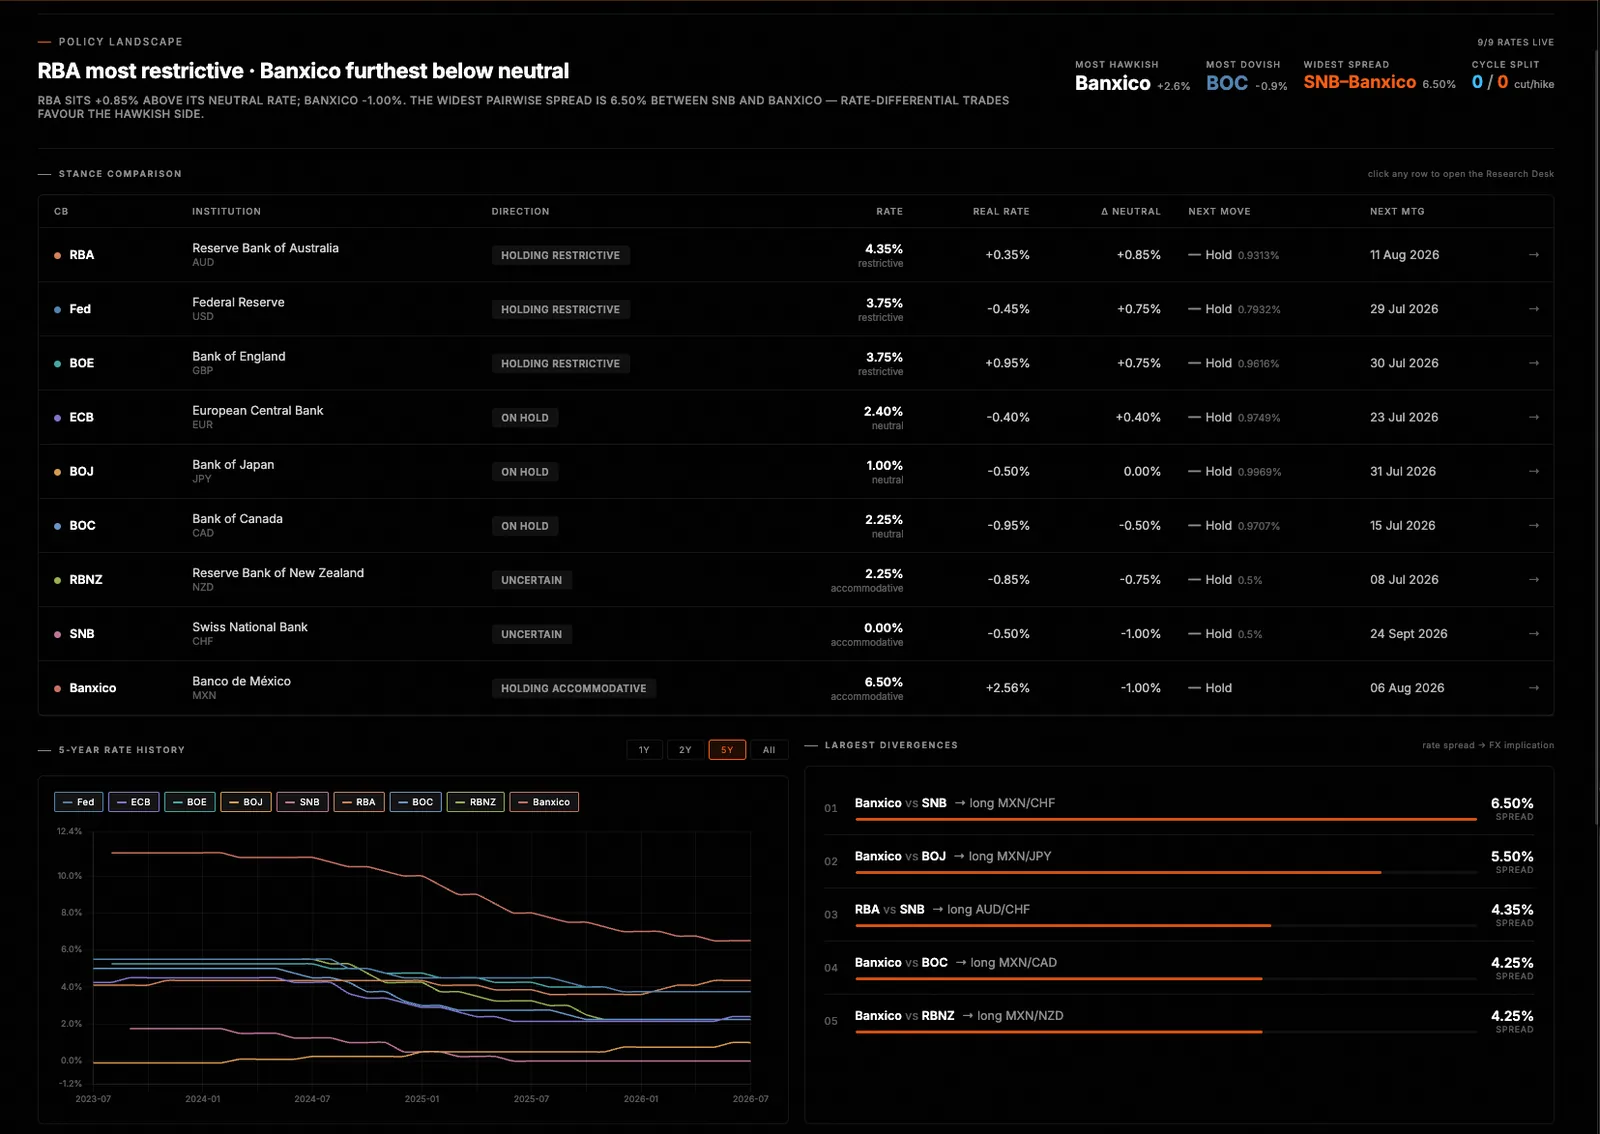Open the Fed row arrow icon

pos(1533,309)
